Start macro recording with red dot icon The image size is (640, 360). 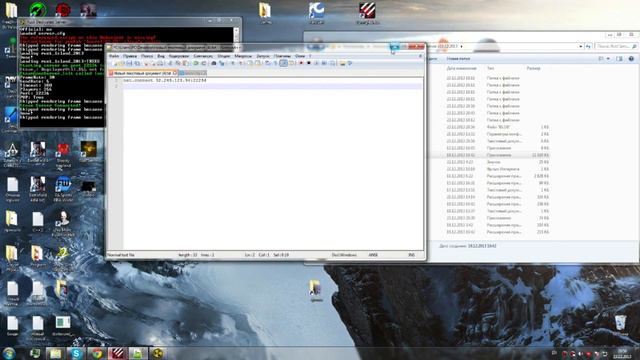301,63
